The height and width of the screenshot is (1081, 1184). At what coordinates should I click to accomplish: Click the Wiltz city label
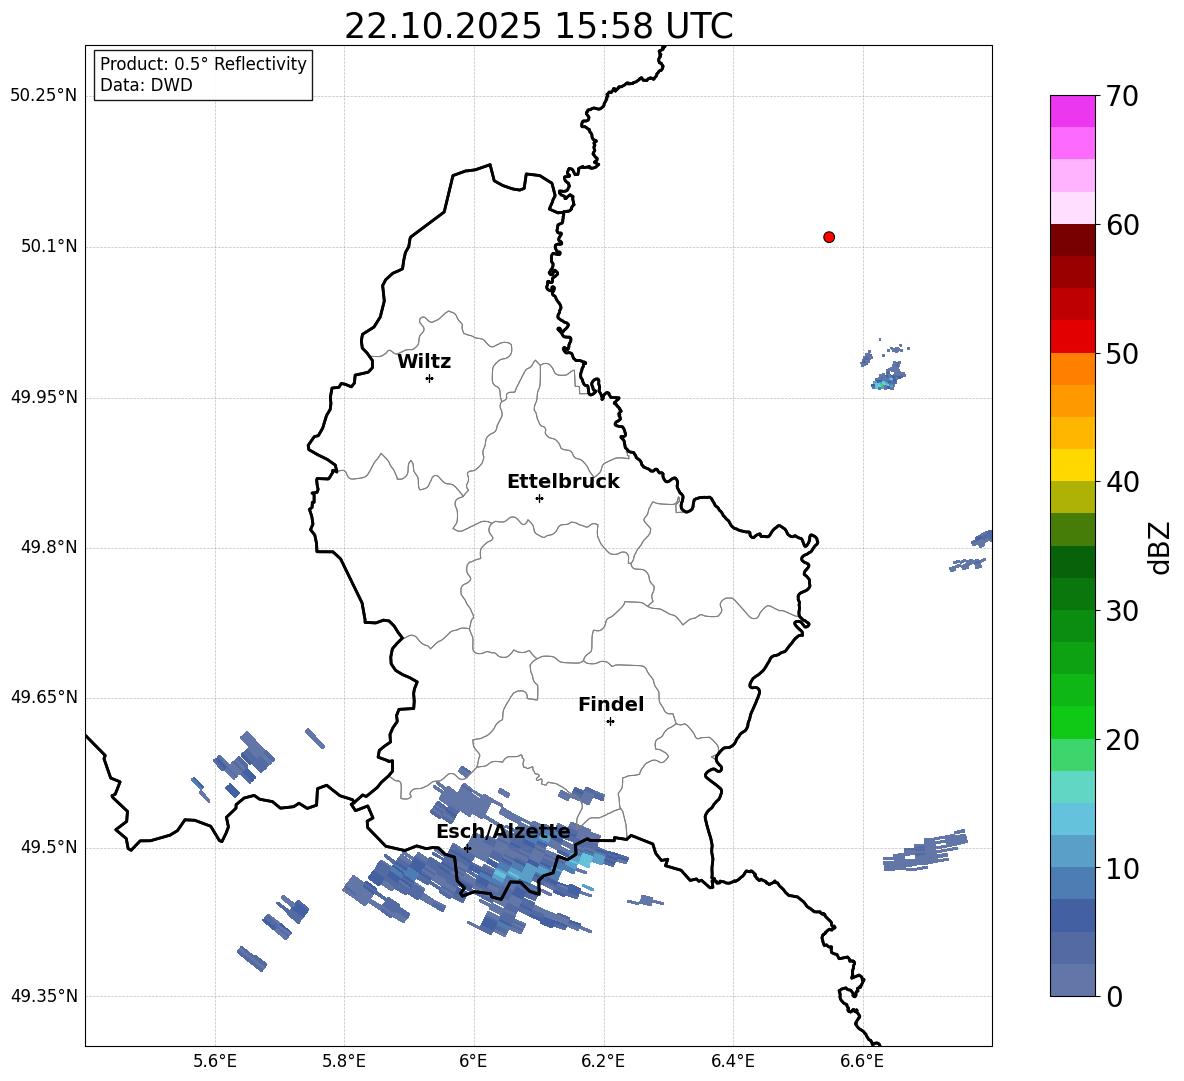424,362
